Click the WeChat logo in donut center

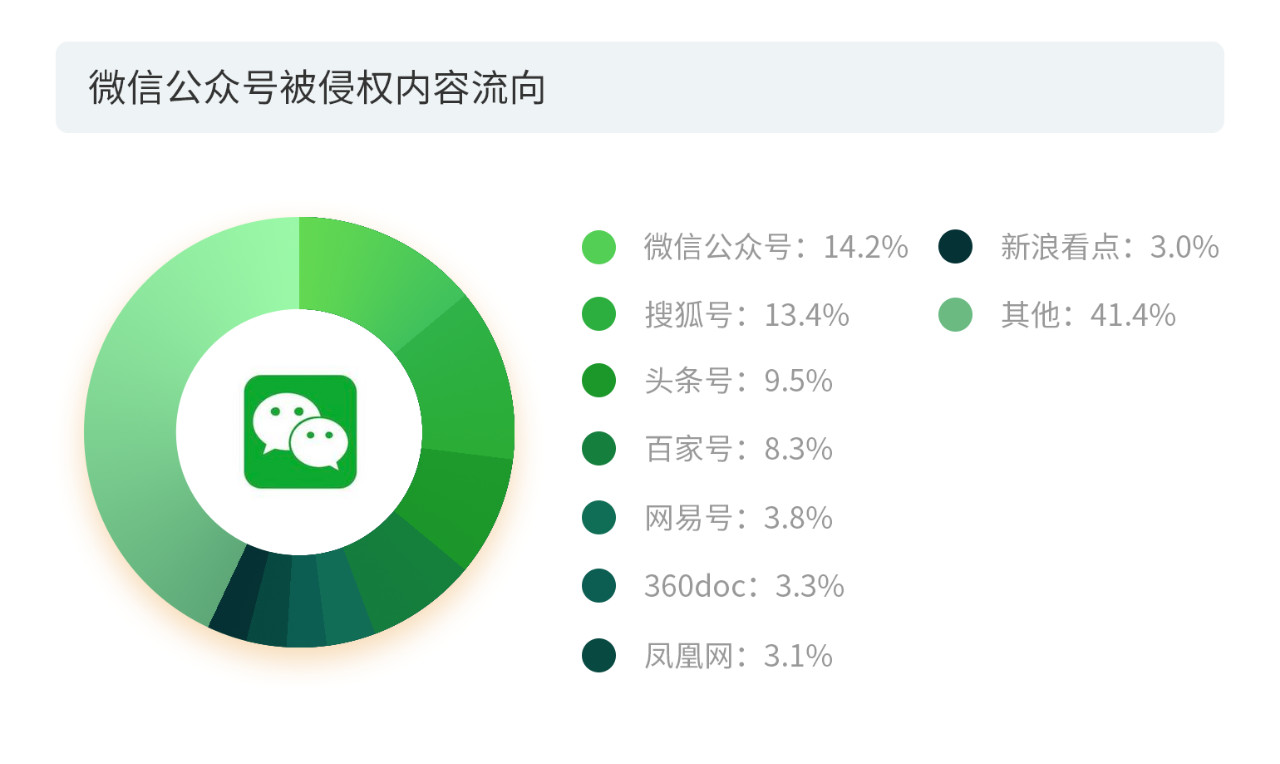300,432
